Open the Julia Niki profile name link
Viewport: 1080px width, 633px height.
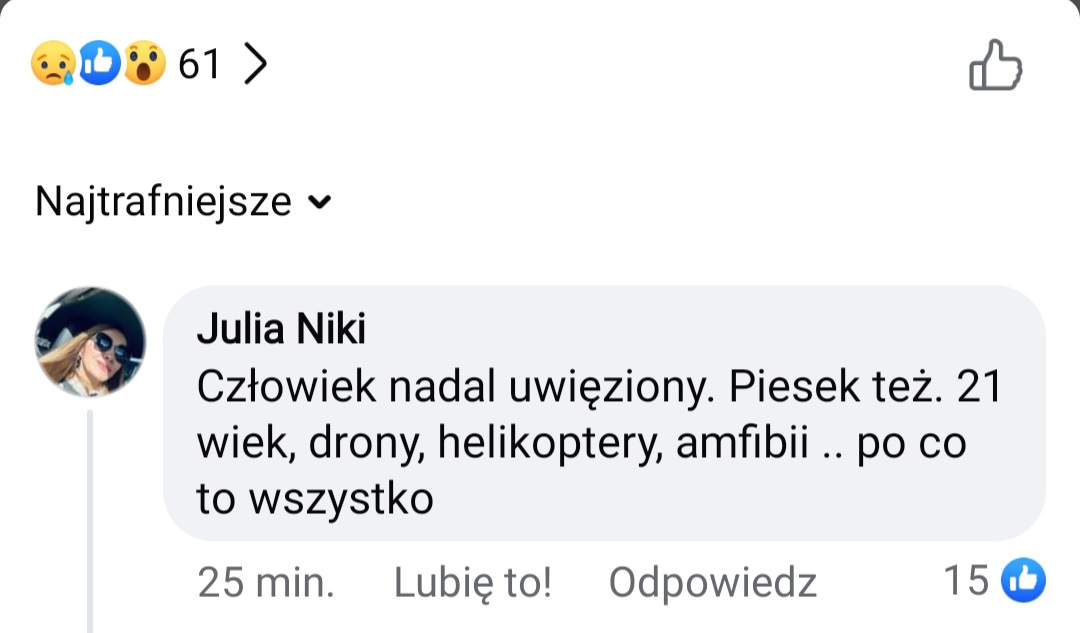281,329
